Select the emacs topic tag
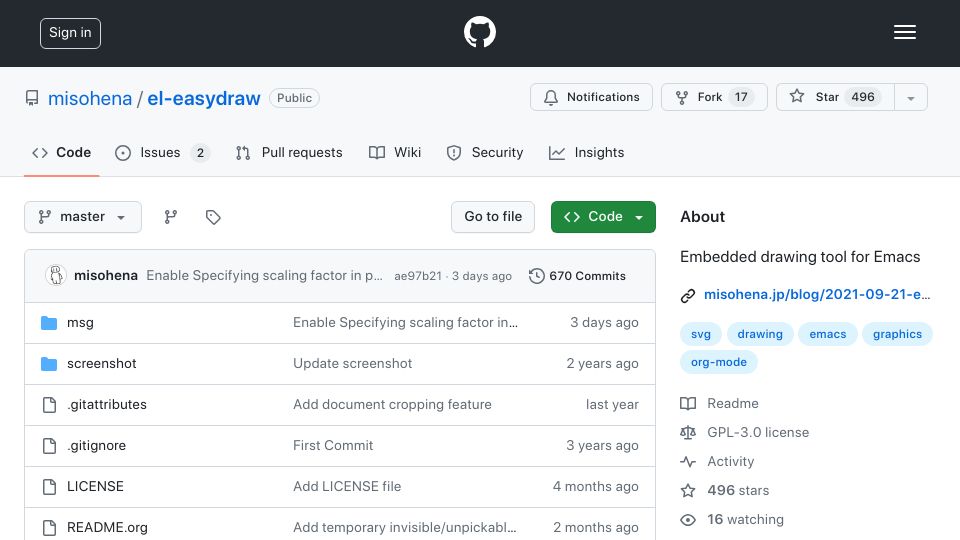Viewport: 960px width, 540px height. [828, 334]
